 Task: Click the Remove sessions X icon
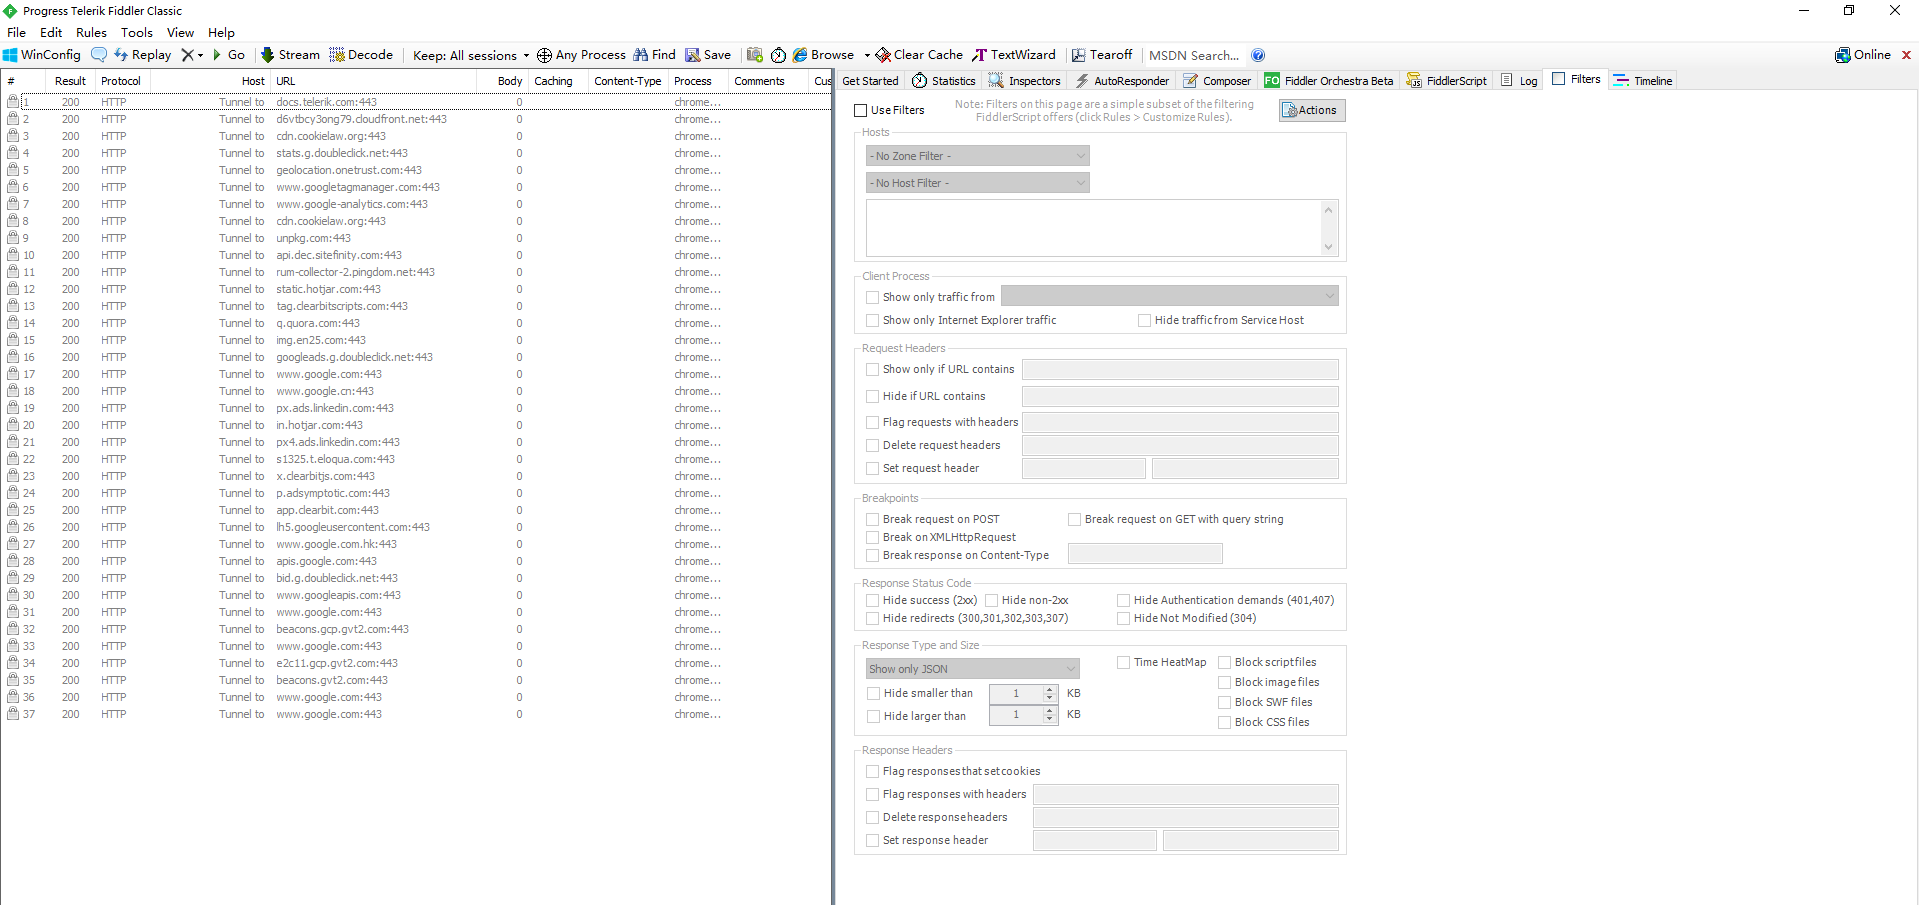click(187, 55)
